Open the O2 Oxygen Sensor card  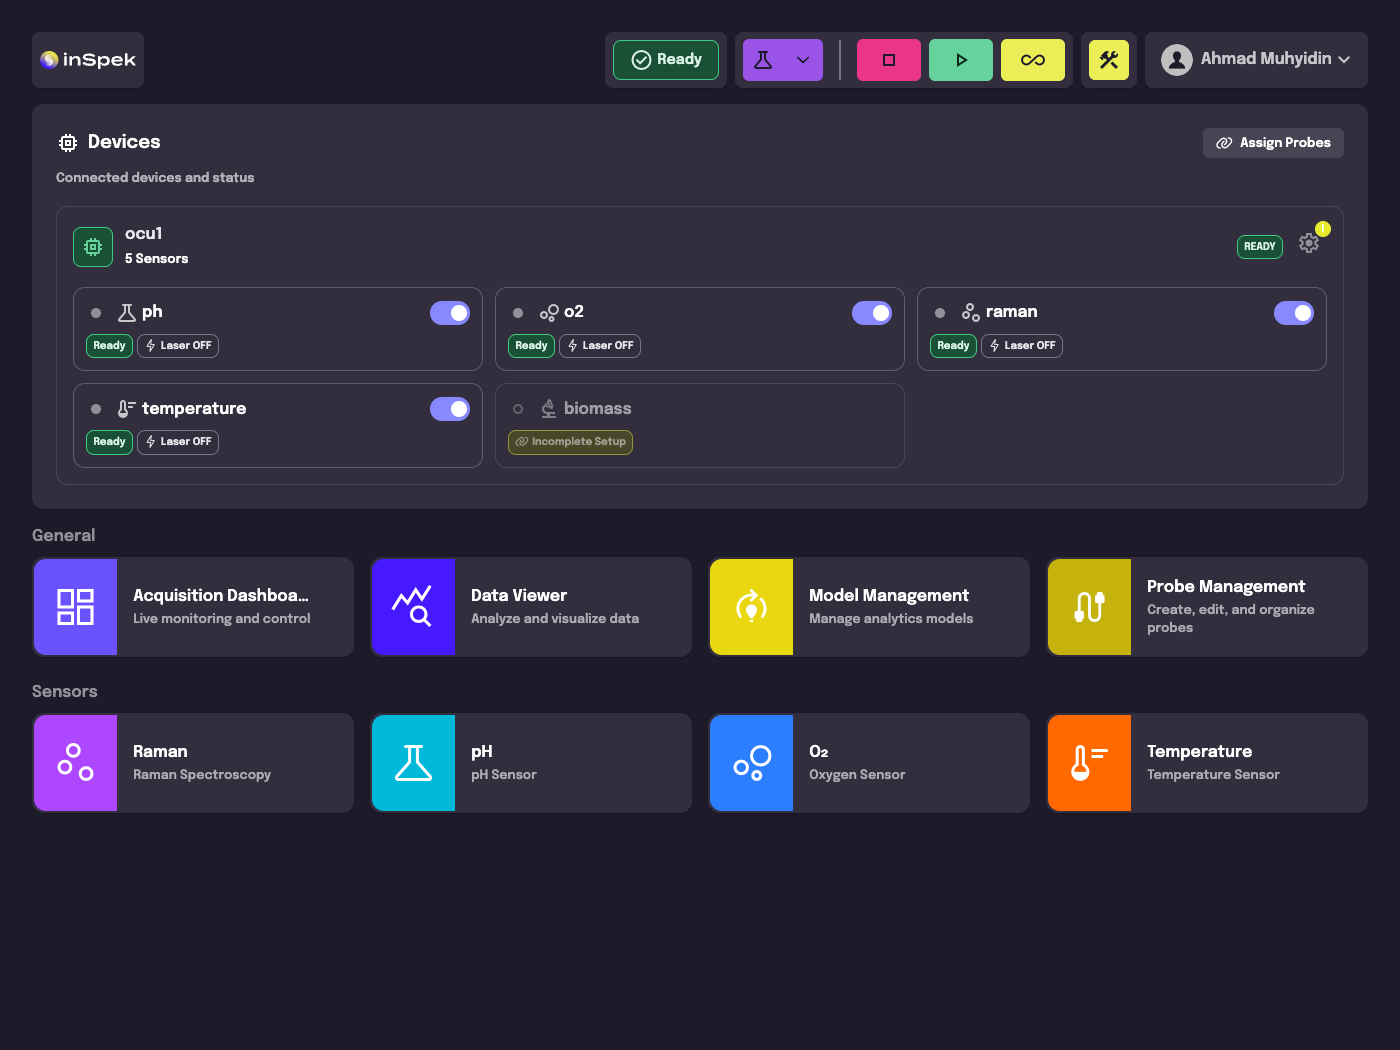click(869, 763)
